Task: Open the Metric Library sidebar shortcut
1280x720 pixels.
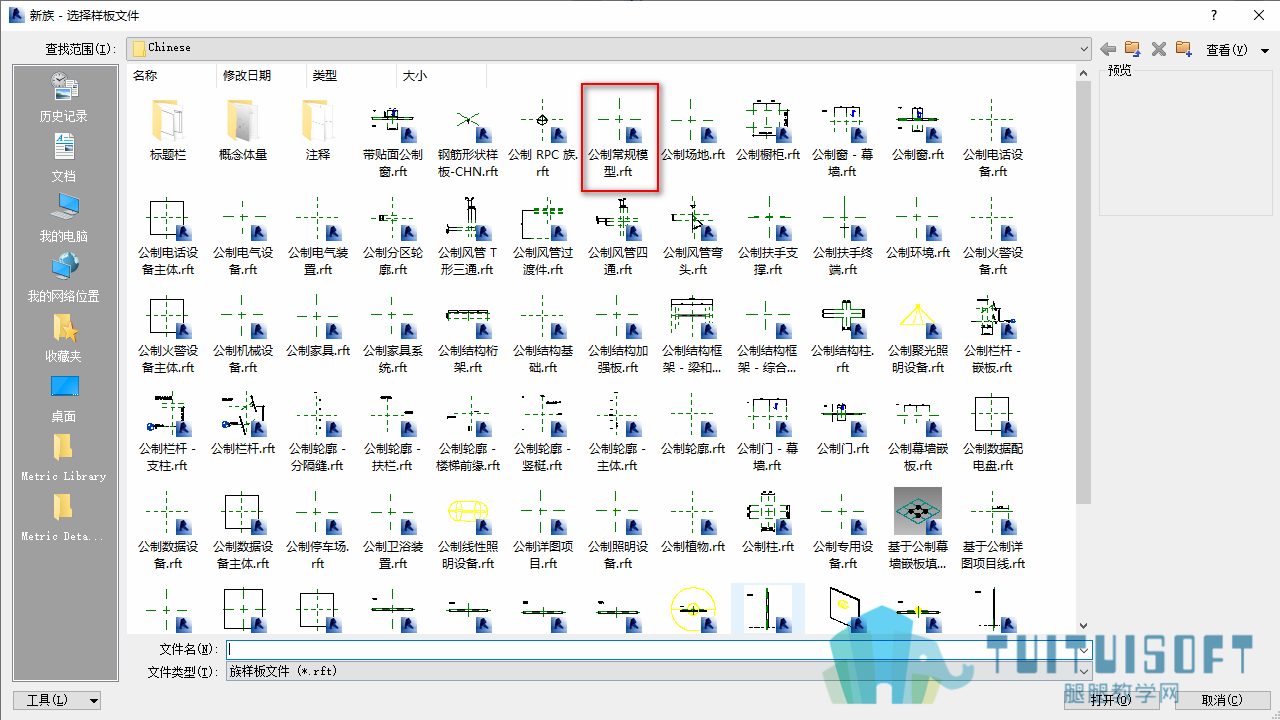Action: pos(64,458)
